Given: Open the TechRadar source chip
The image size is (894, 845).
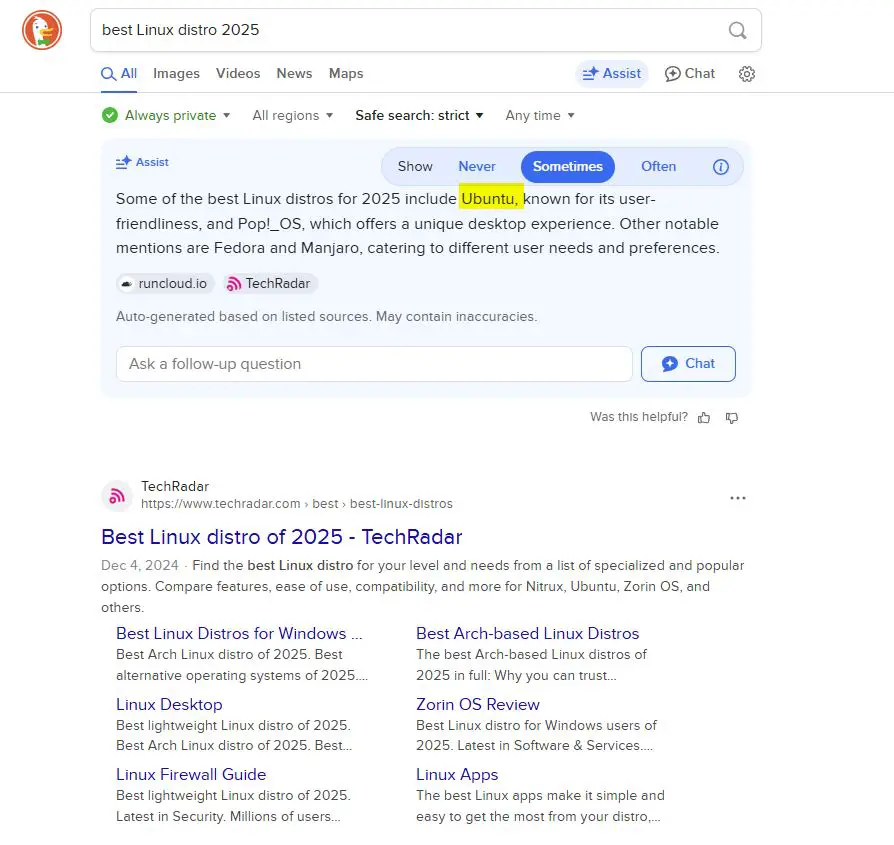Looking at the screenshot, I should pyautogui.click(x=270, y=283).
